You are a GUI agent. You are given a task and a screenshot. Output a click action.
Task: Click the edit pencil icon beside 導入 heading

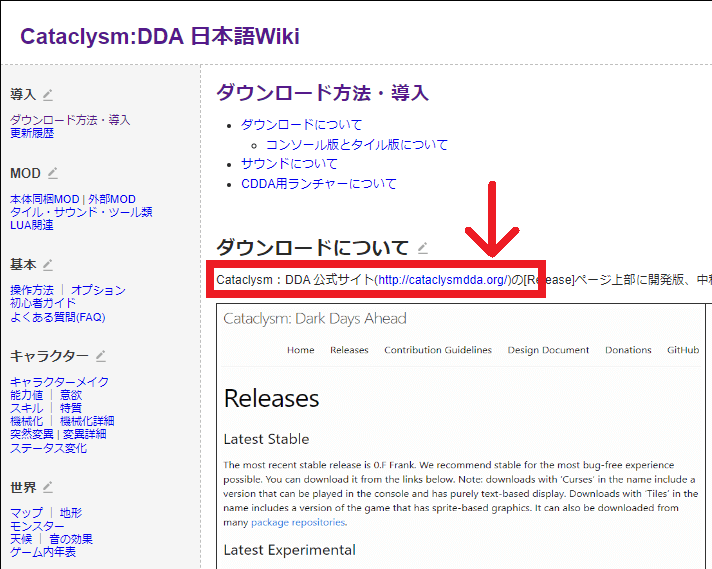pos(48,95)
